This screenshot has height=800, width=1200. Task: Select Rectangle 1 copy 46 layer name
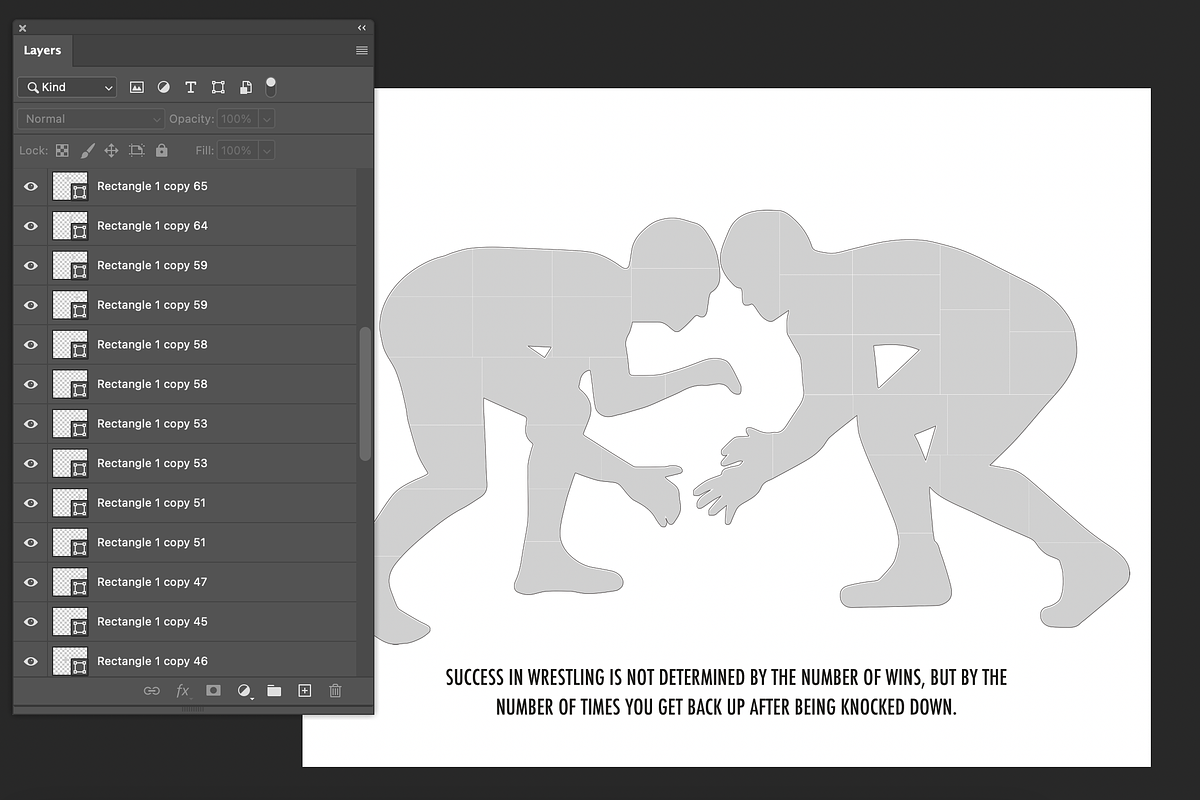tap(152, 661)
